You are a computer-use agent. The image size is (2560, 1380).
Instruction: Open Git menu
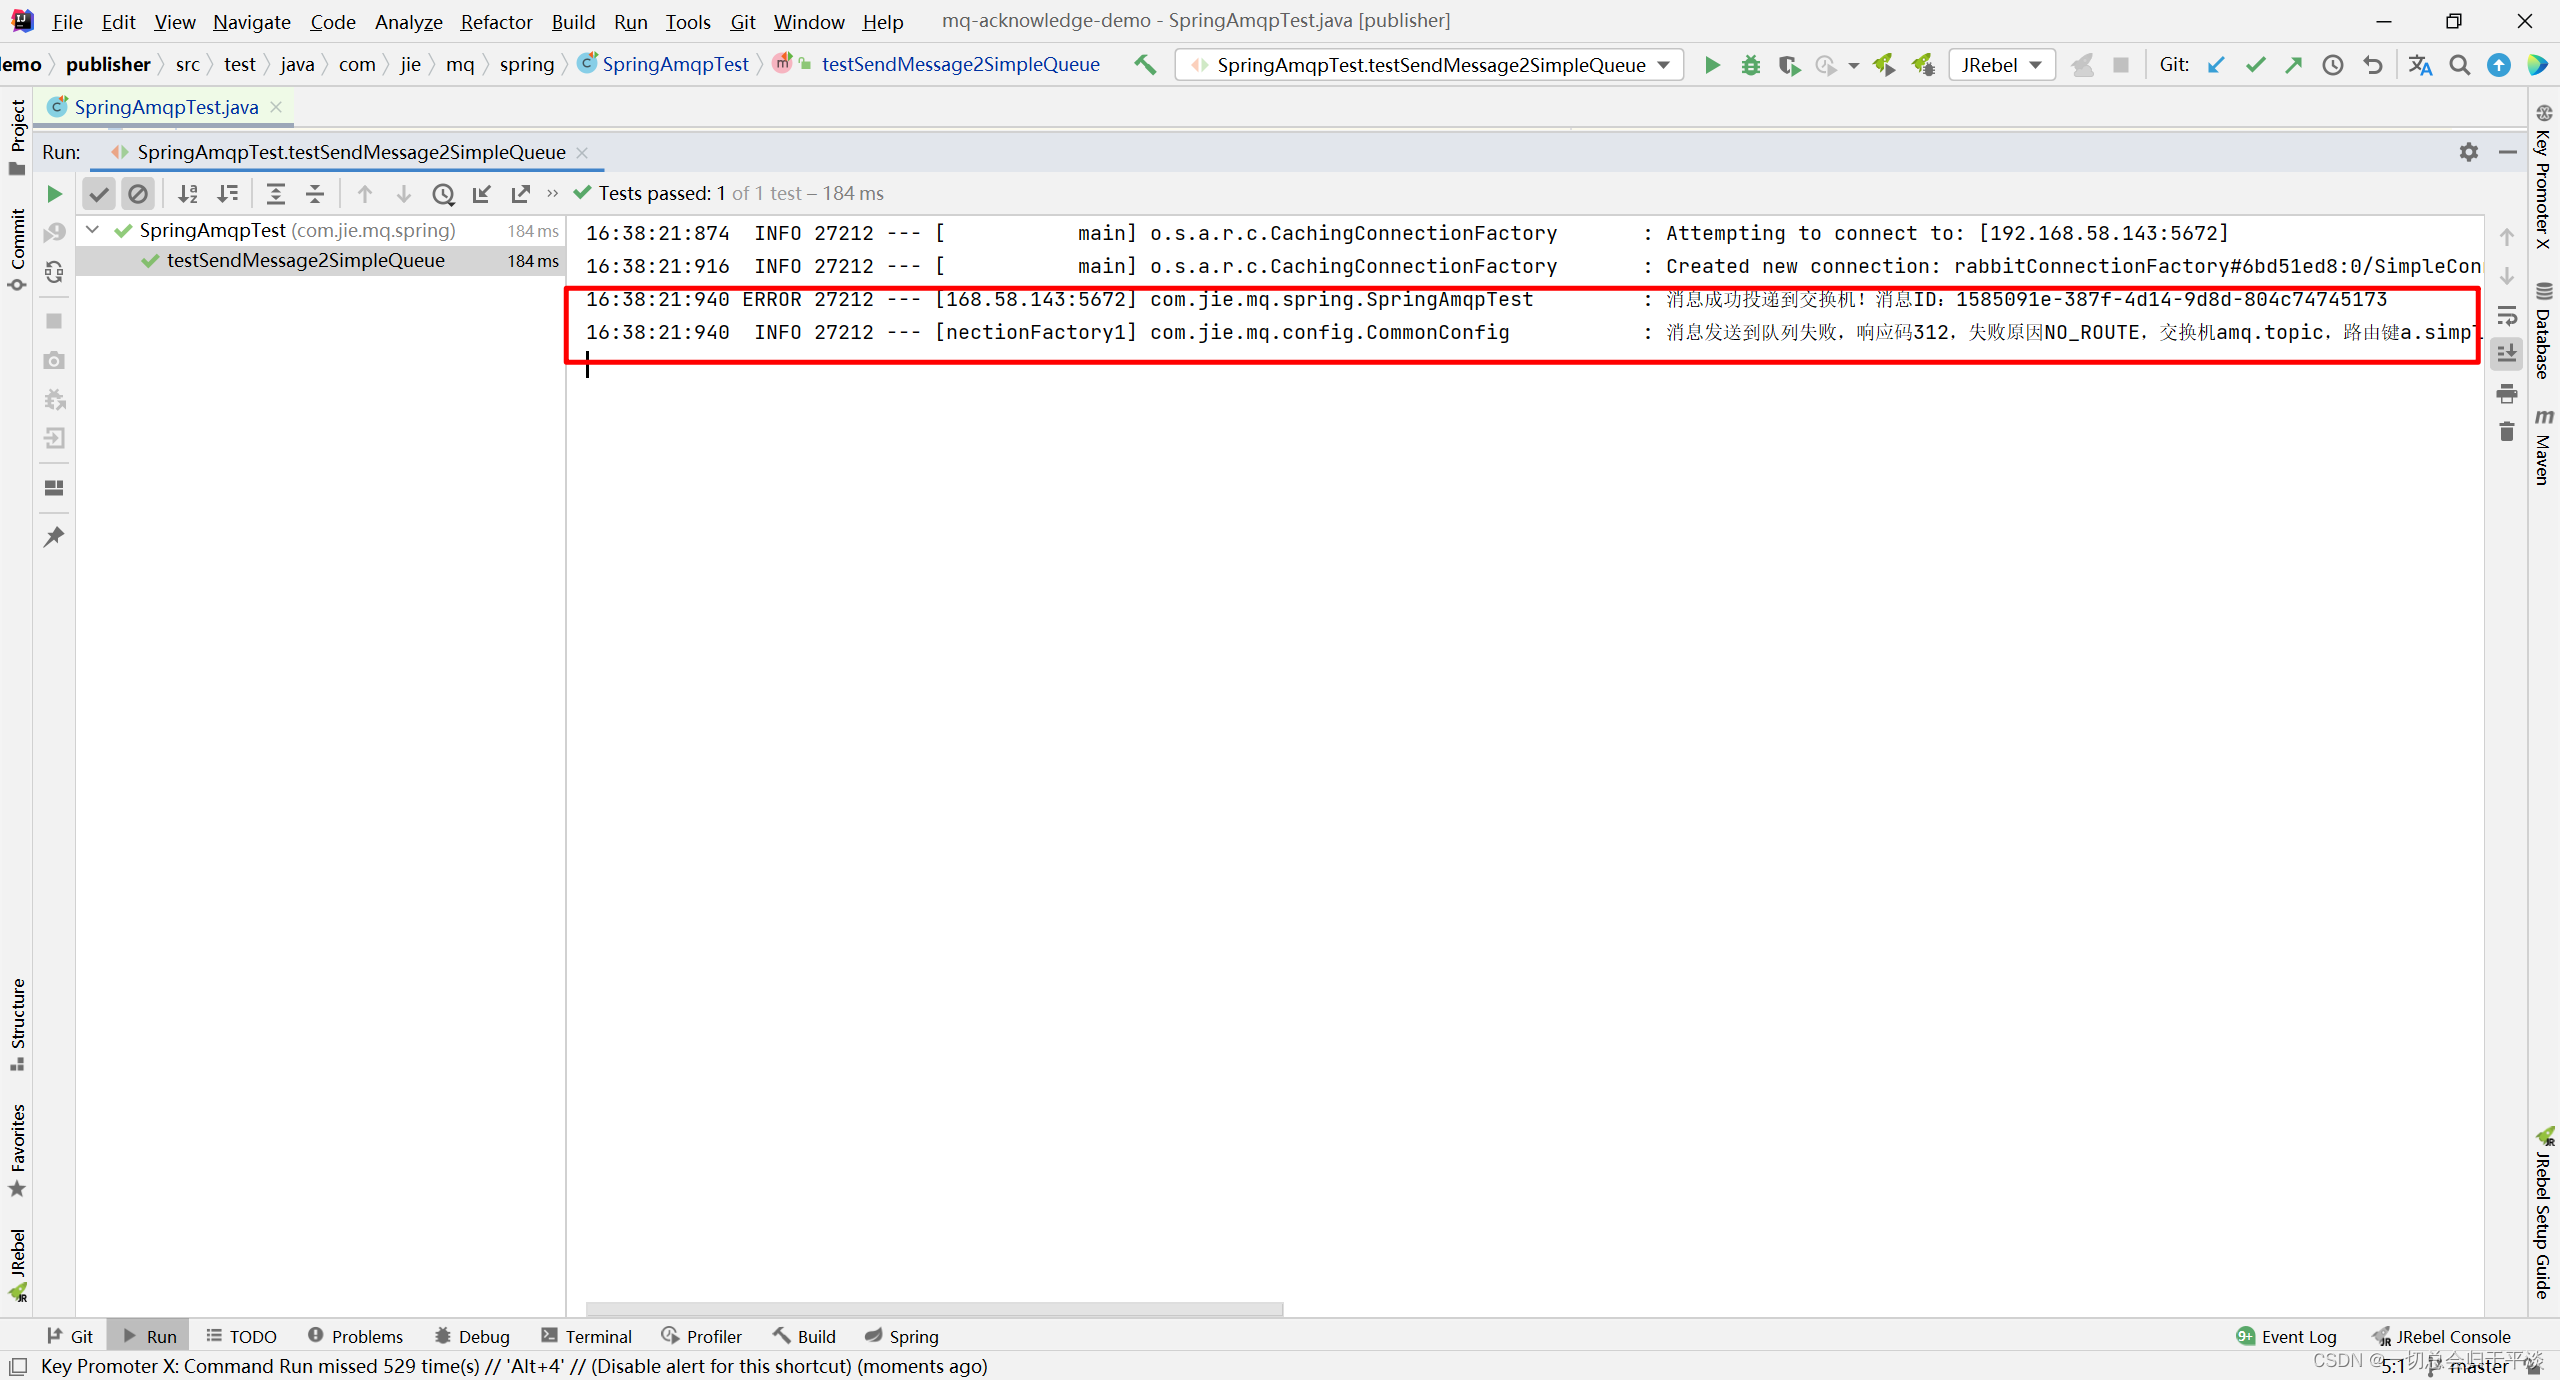[x=742, y=21]
